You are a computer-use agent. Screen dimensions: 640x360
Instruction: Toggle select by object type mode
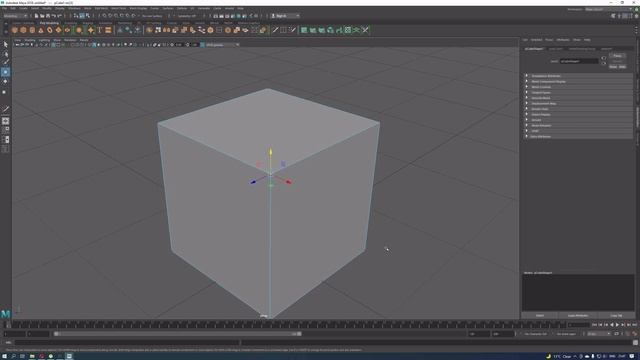pos(82,16)
